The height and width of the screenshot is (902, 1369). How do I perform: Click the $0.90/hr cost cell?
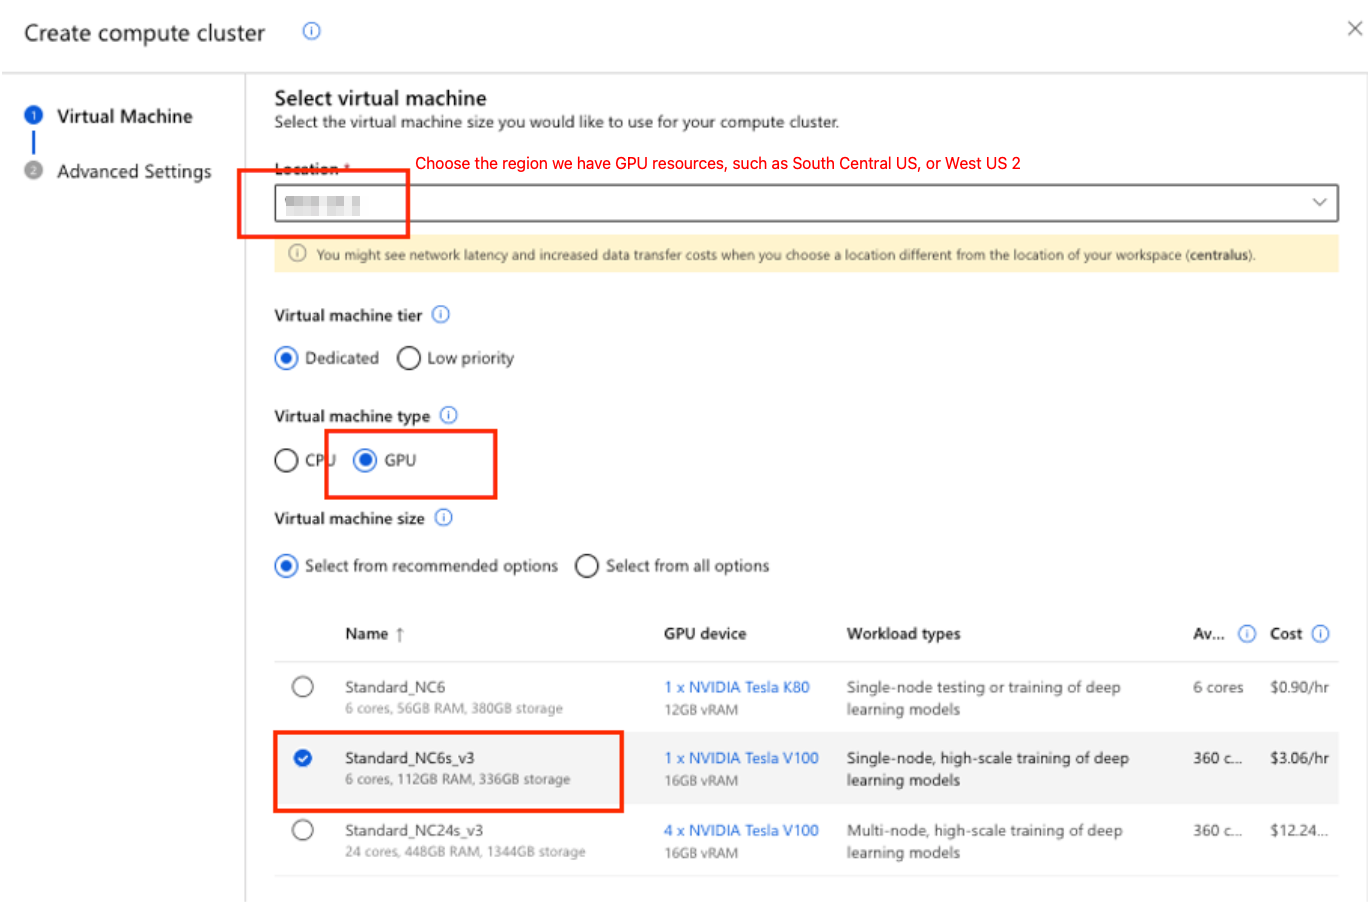coord(1299,687)
